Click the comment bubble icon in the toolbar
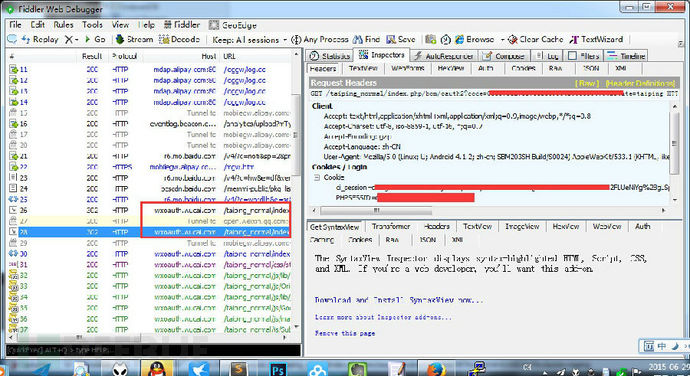The image size is (690, 376). 12,39
